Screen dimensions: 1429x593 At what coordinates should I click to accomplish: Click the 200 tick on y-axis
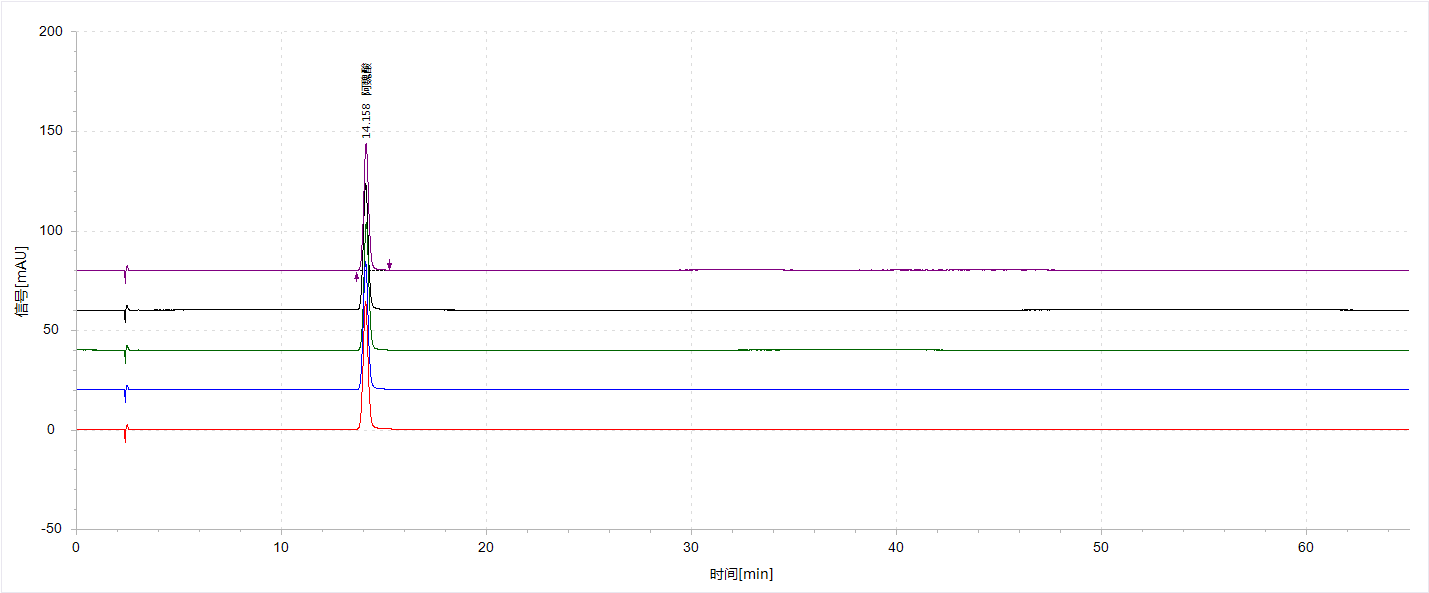50,32
